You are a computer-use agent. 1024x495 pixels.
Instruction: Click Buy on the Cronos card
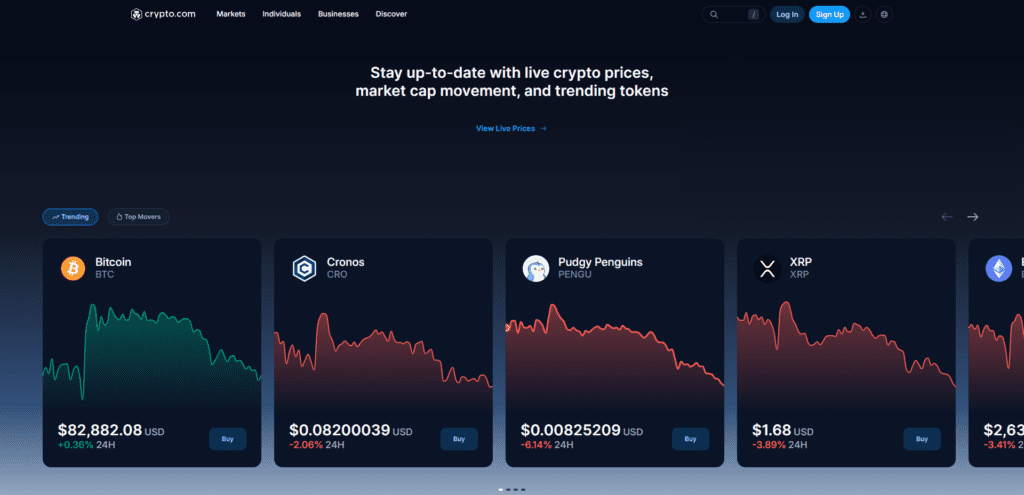(459, 439)
